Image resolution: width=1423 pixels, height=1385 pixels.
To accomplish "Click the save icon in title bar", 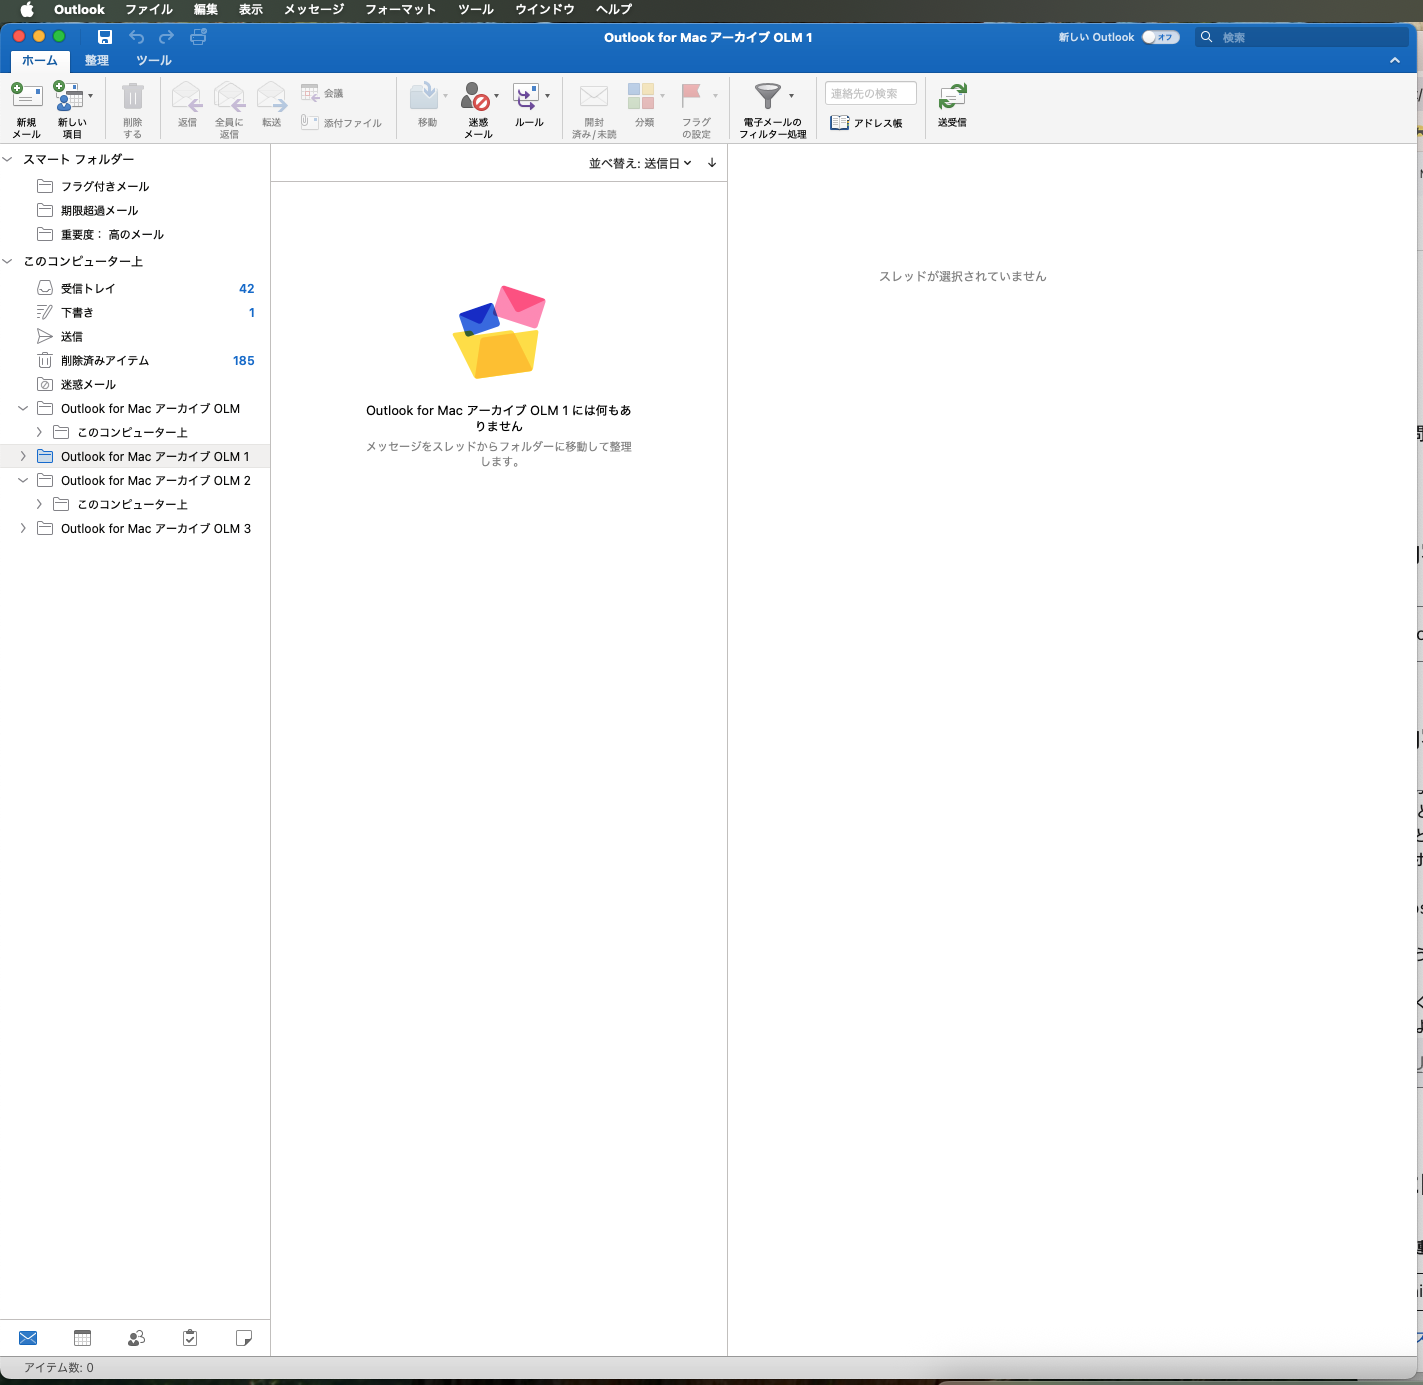I will click(105, 37).
